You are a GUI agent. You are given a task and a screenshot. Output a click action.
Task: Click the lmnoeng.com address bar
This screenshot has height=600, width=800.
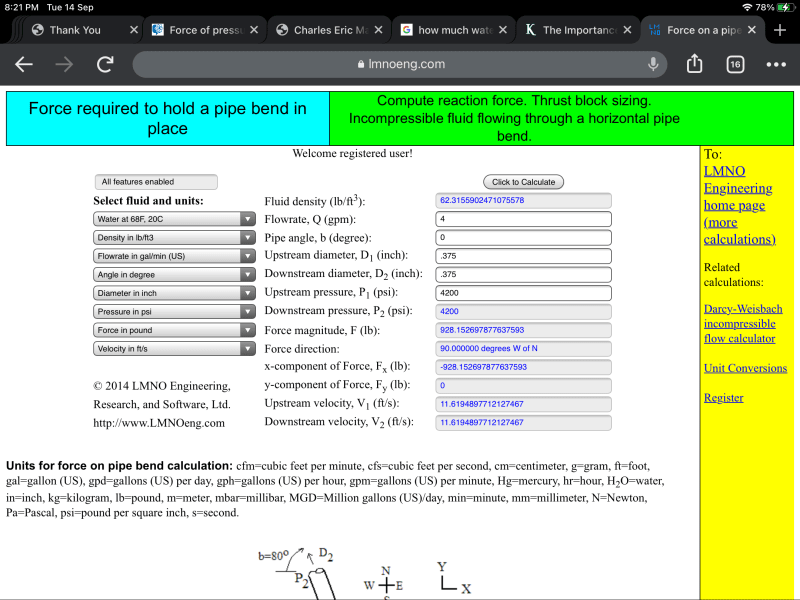pos(399,64)
